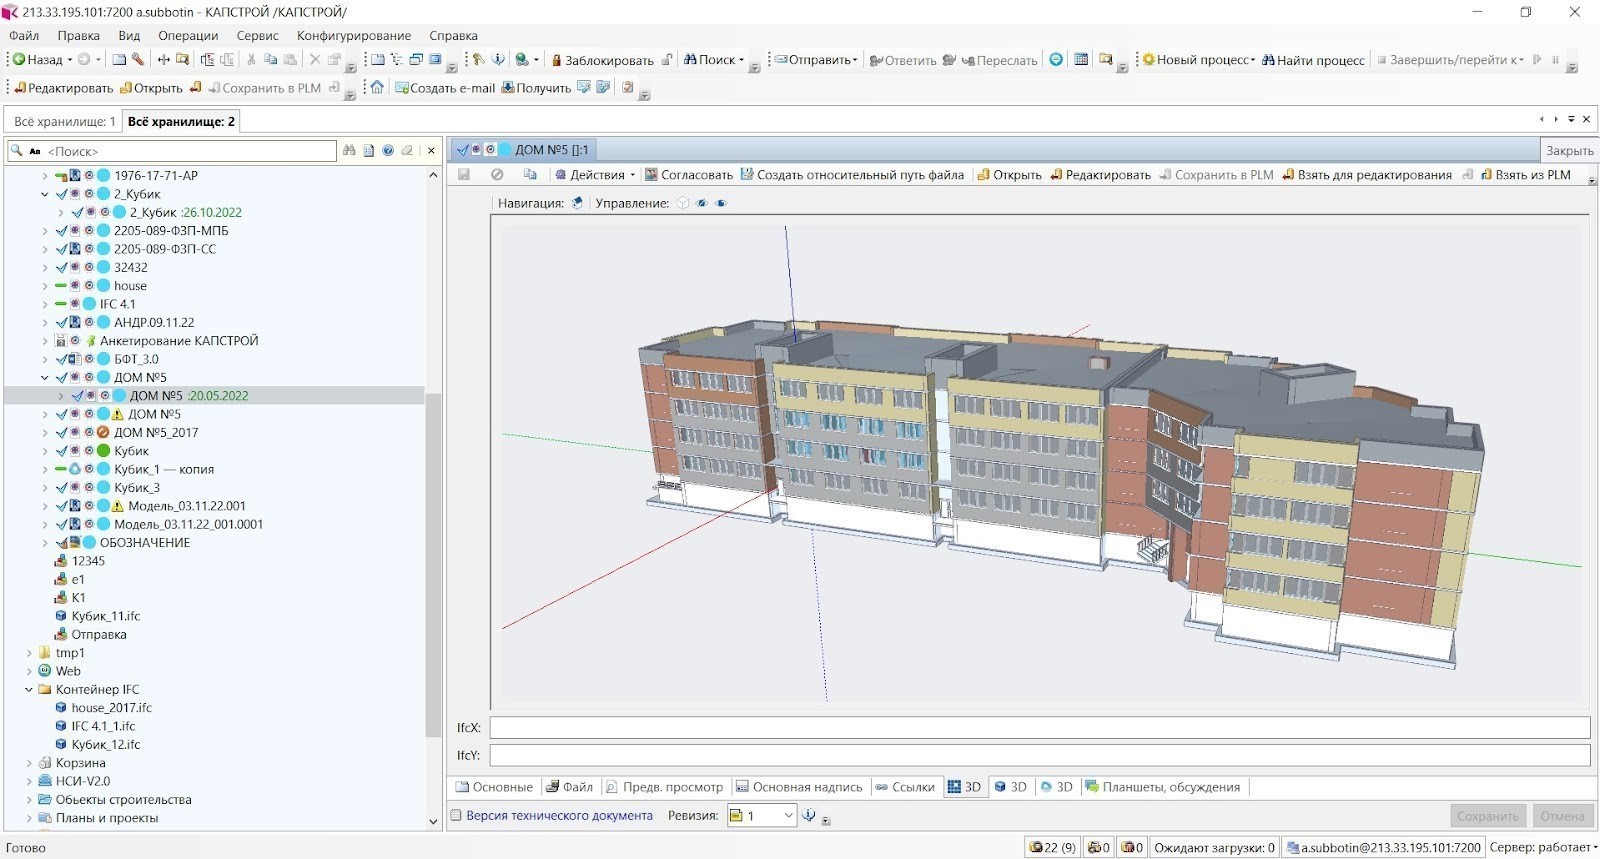This screenshot has width=1600, height=859.
Task: Click the Управление wireframe cube icon
Action: [683, 203]
